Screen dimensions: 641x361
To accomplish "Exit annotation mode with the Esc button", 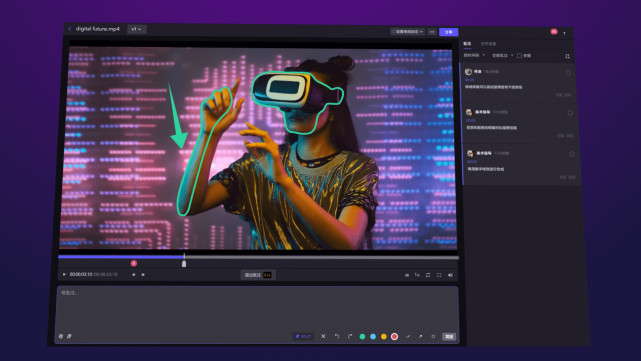I will (258, 275).
